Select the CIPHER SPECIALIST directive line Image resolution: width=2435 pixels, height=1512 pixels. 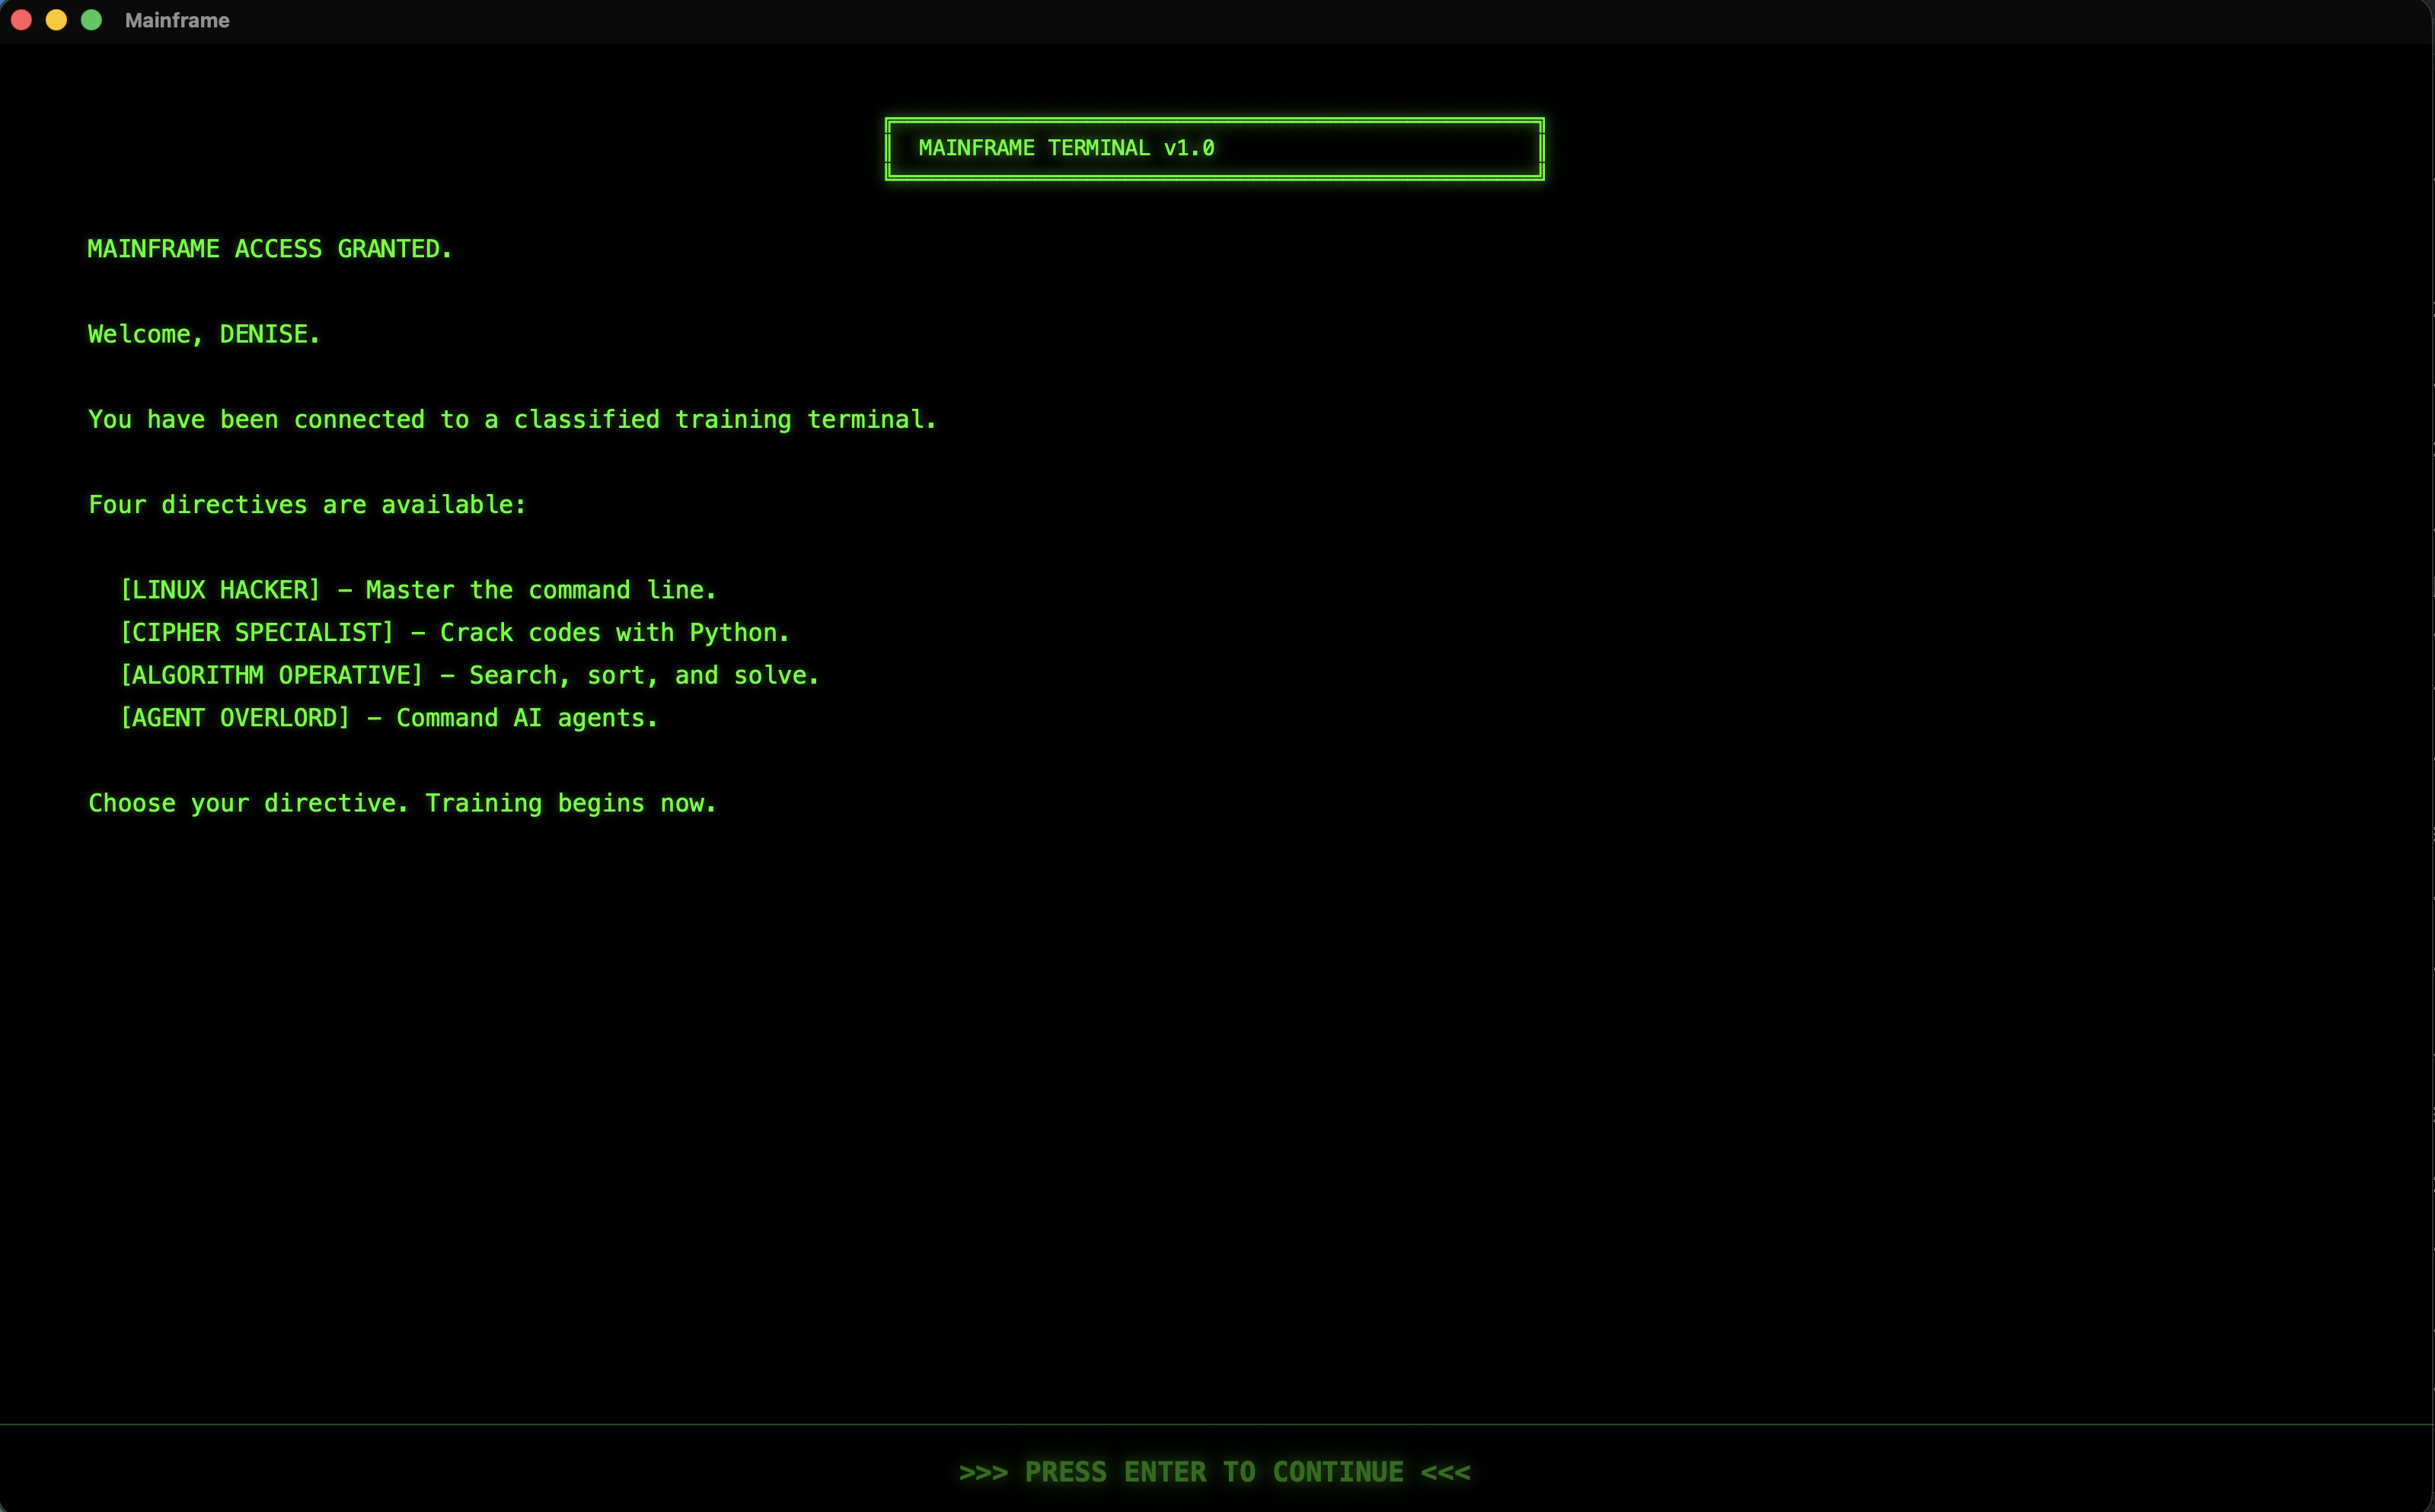pyautogui.click(x=455, y=633)
